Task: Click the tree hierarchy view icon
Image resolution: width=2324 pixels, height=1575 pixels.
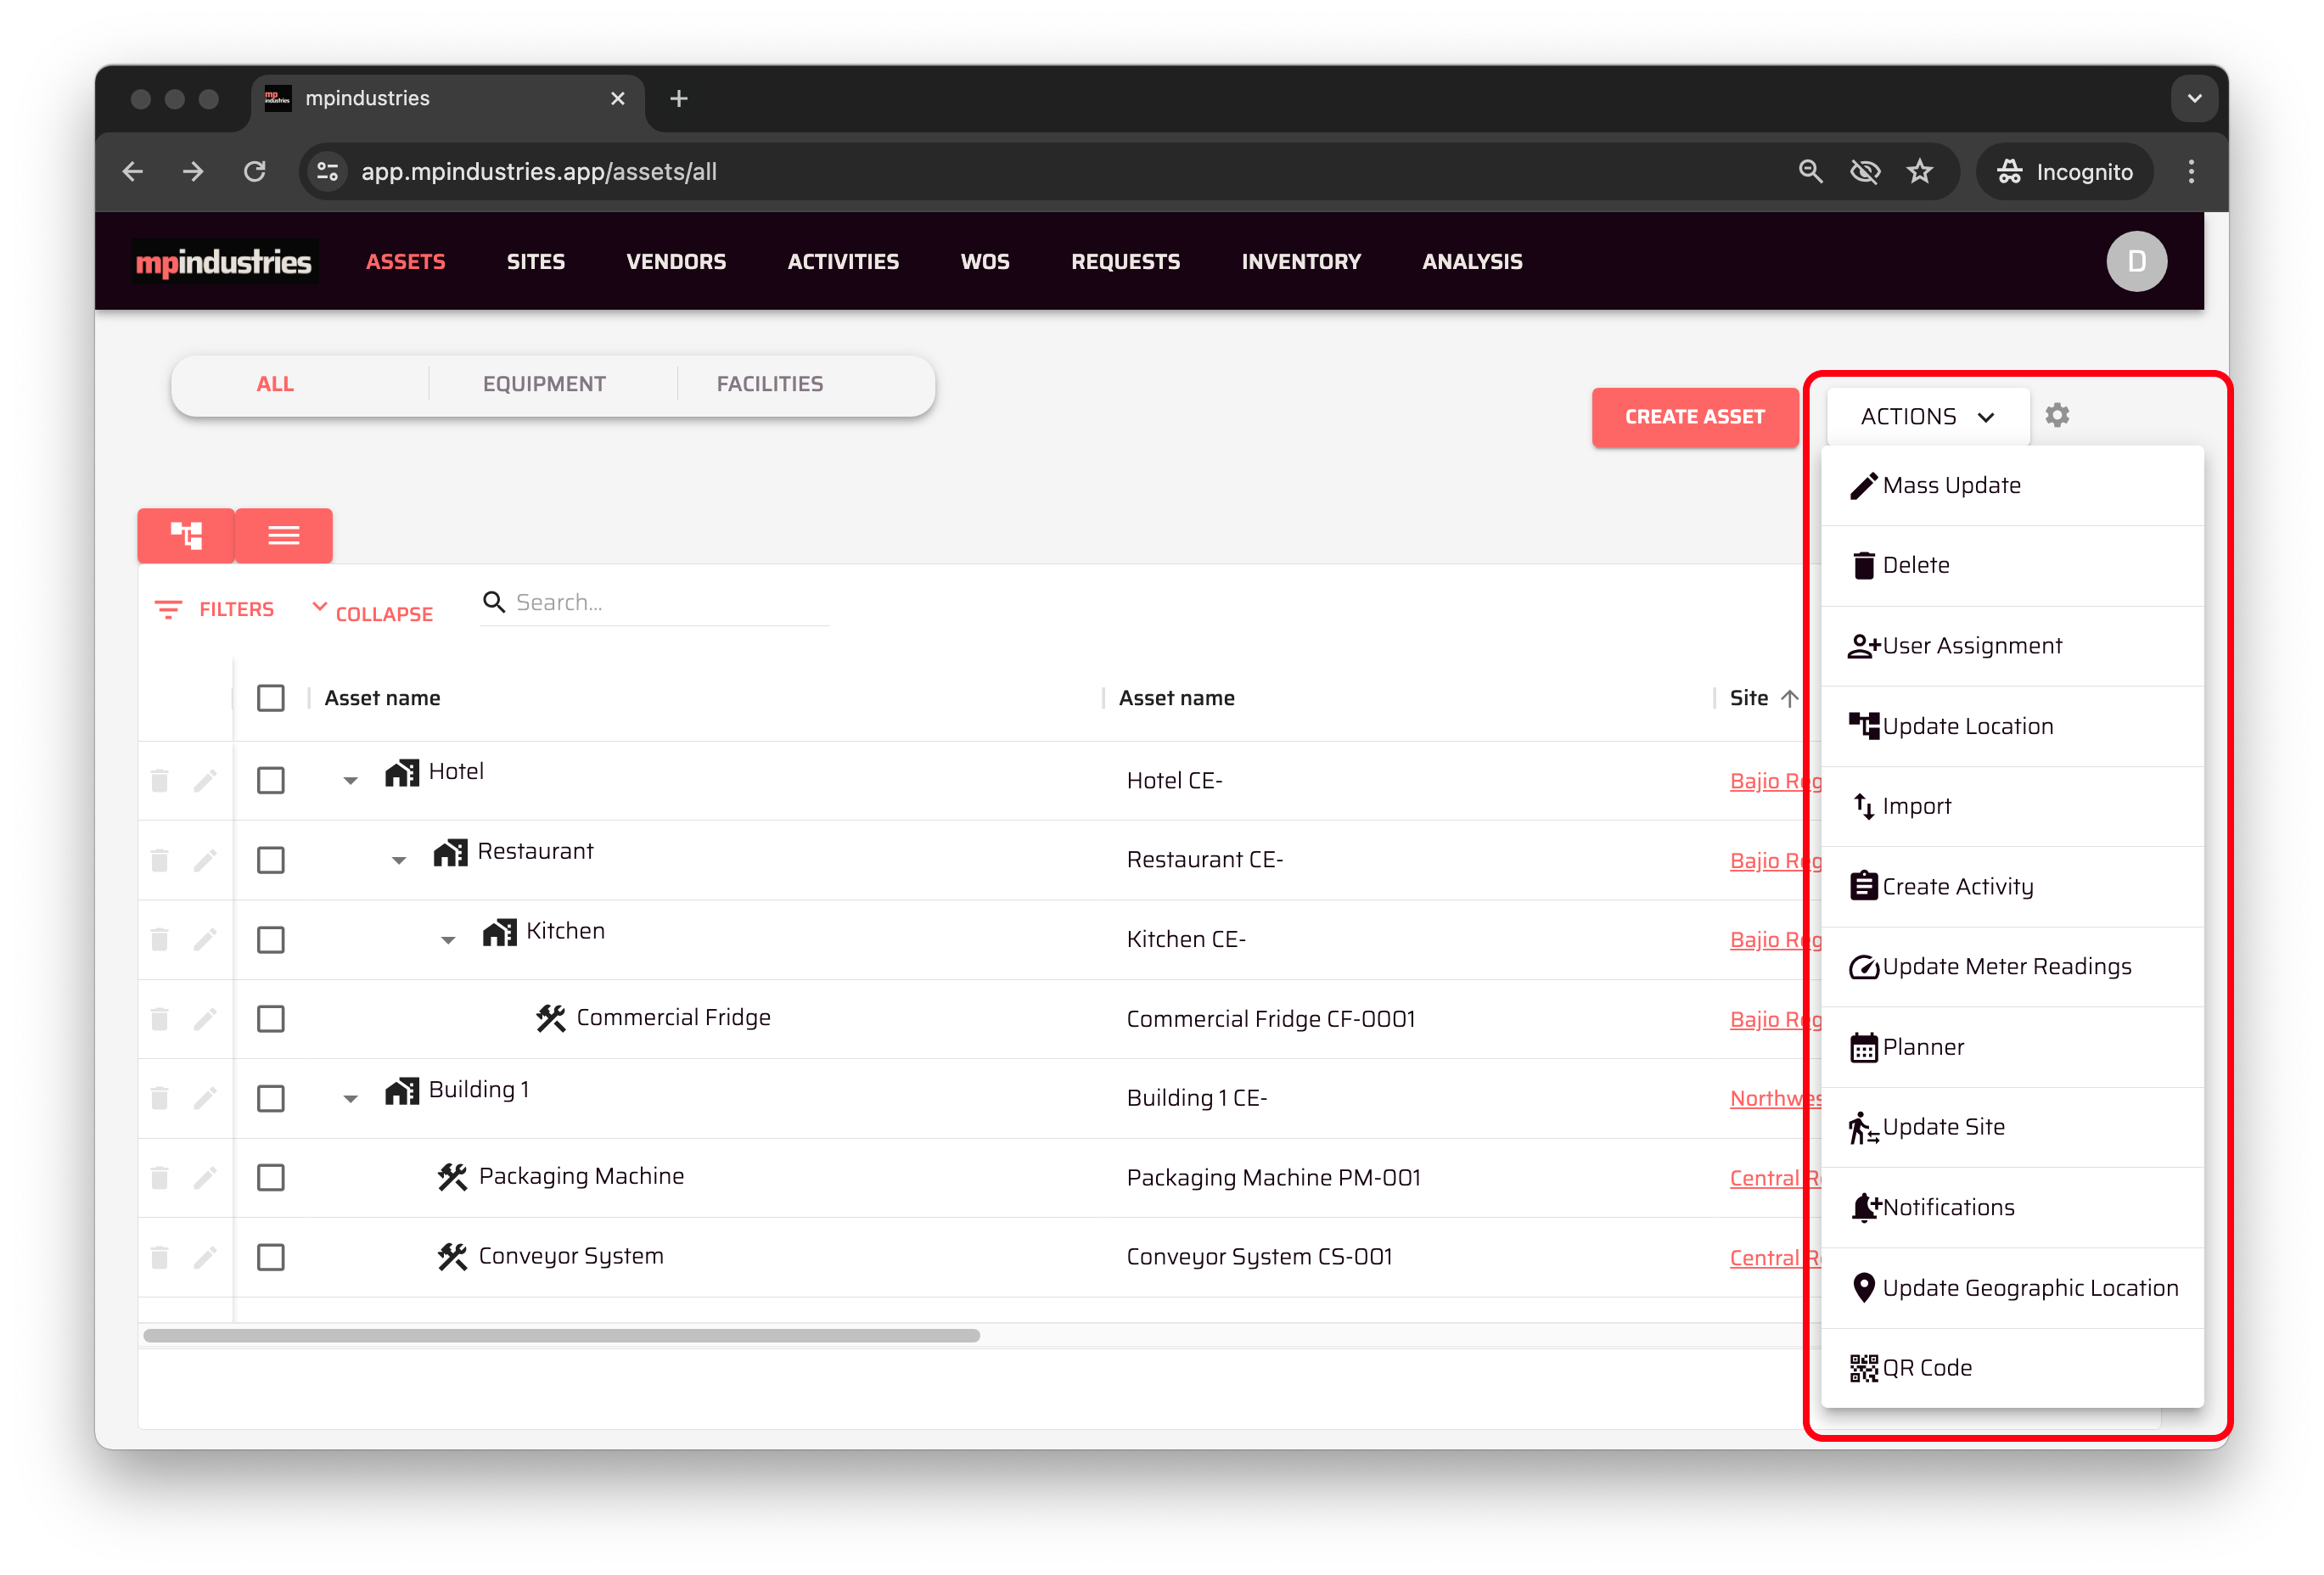Action: (186, 535)
